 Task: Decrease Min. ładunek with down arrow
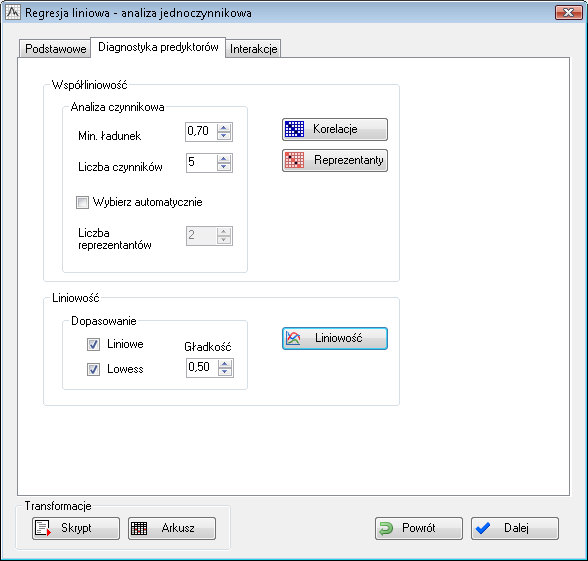click(x=224, y=136)
